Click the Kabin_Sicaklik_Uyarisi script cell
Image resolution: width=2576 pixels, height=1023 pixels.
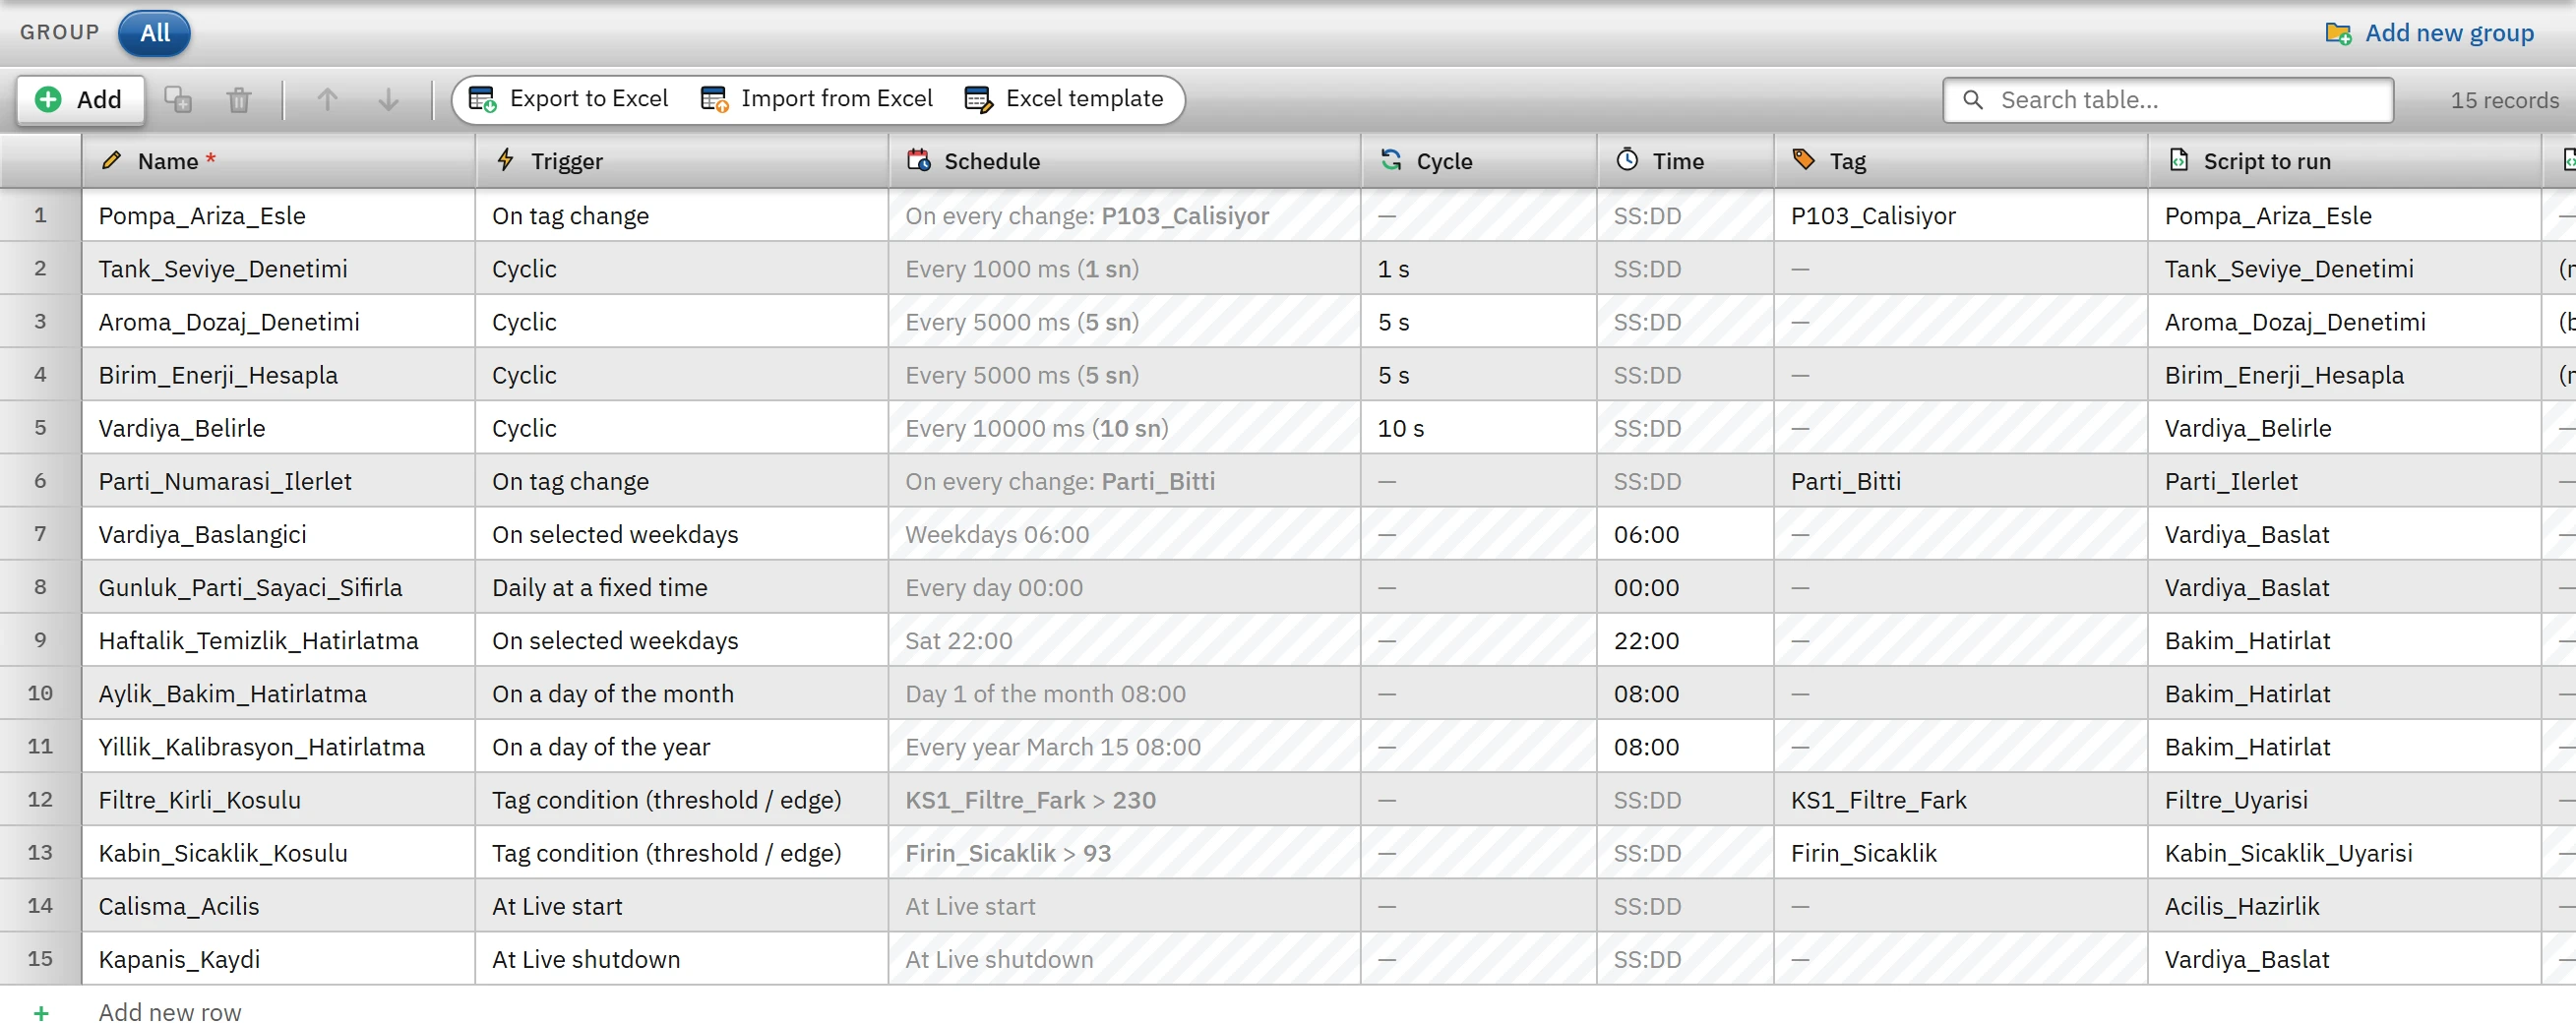click(x=2344, y=851)
